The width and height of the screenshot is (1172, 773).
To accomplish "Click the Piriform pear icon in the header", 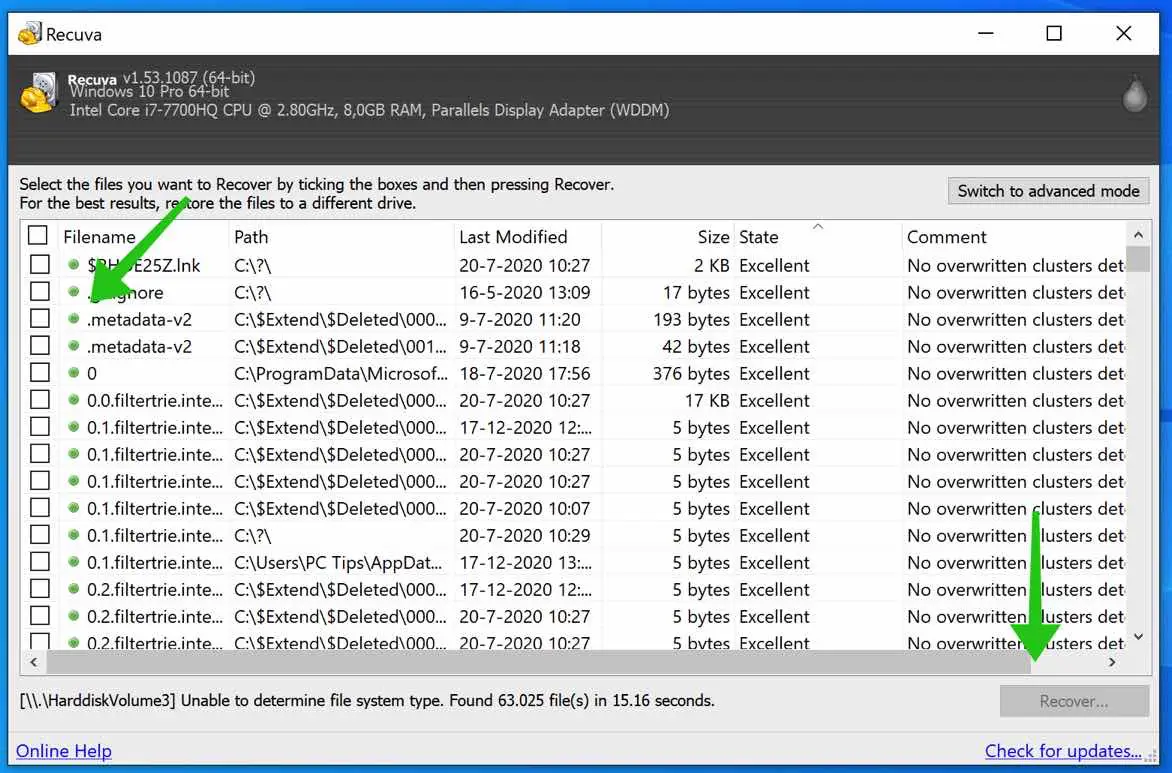I will coord(1135,94).
